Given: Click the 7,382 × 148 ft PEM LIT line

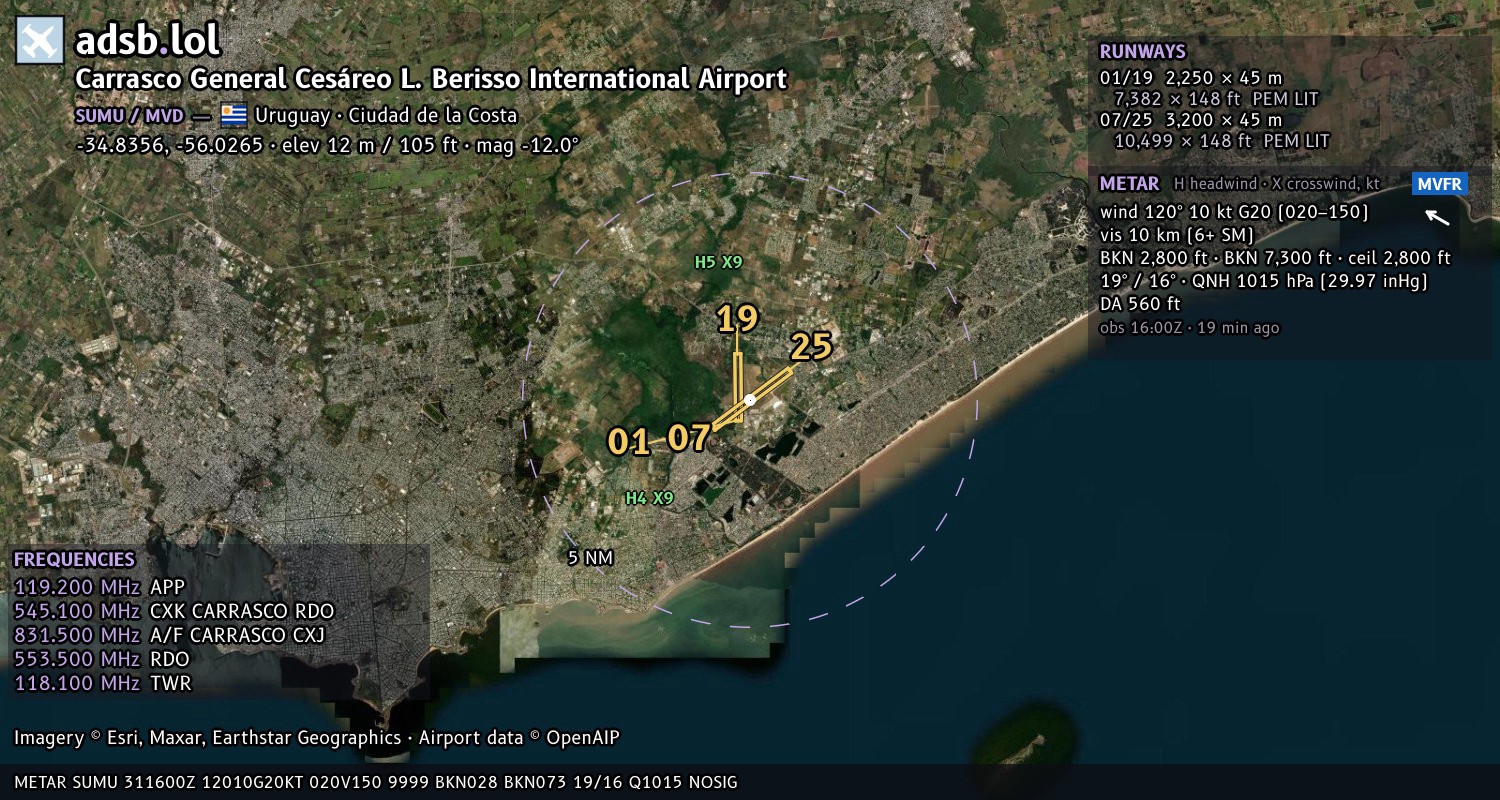Looking at the screenshot, I should click(x=1216, y=99).
